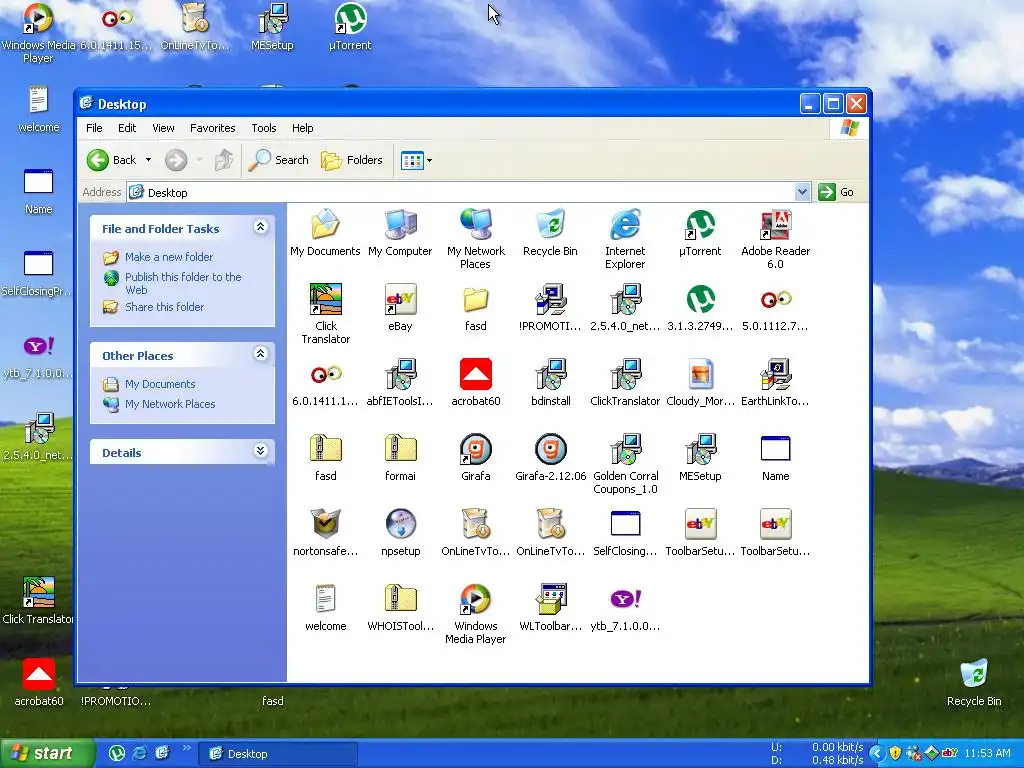Open My Network Places link in Other Places
This screenshot has width=1024, height=768.
pyautogui.click(x=170, y=404)
